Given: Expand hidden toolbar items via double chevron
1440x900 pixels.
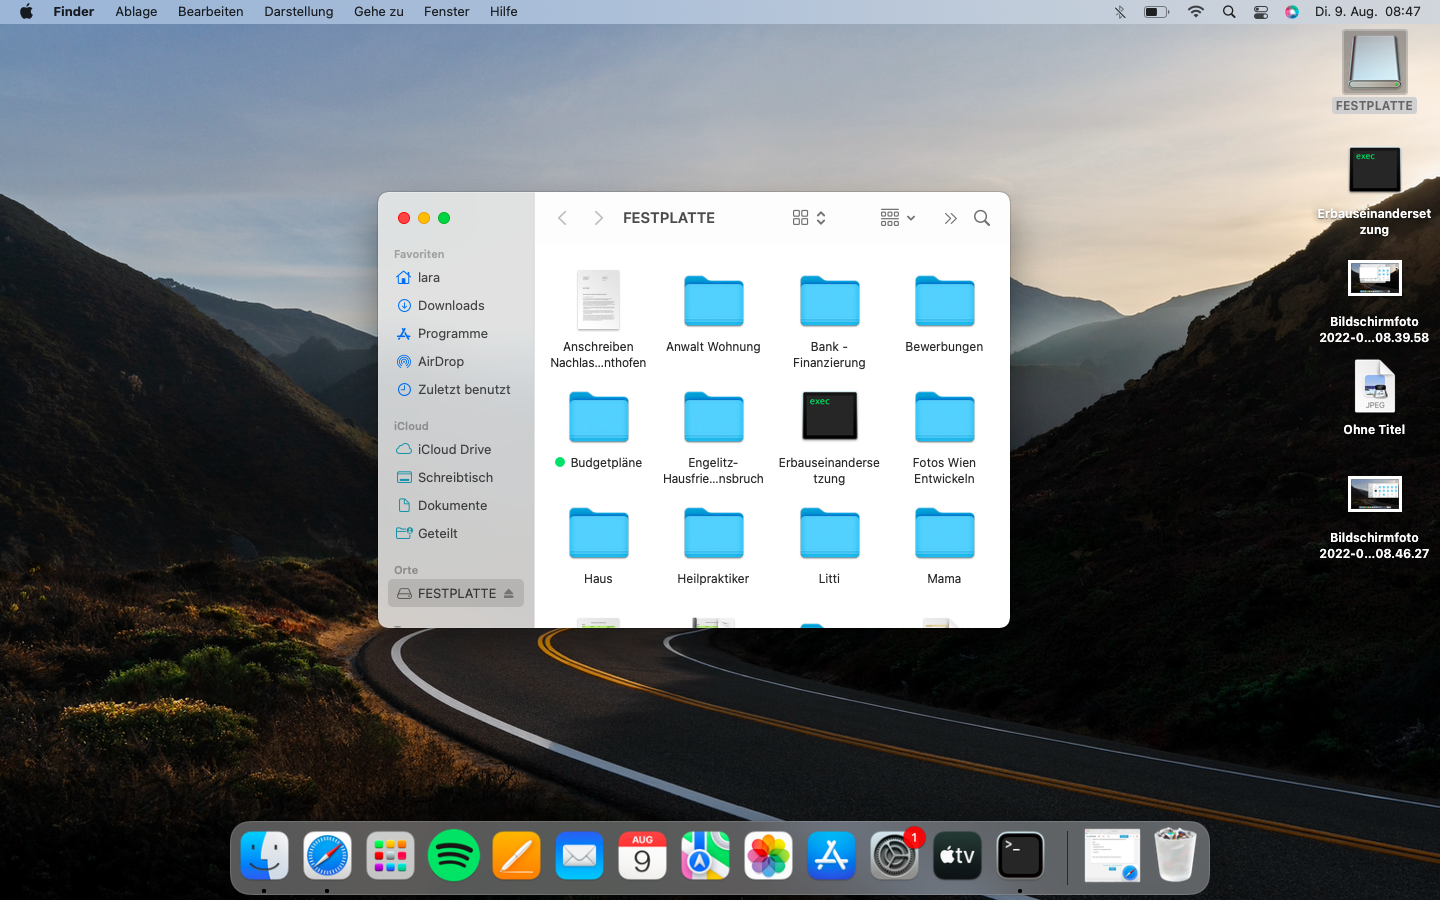Looking at the screenshot, I should [950, 217].
